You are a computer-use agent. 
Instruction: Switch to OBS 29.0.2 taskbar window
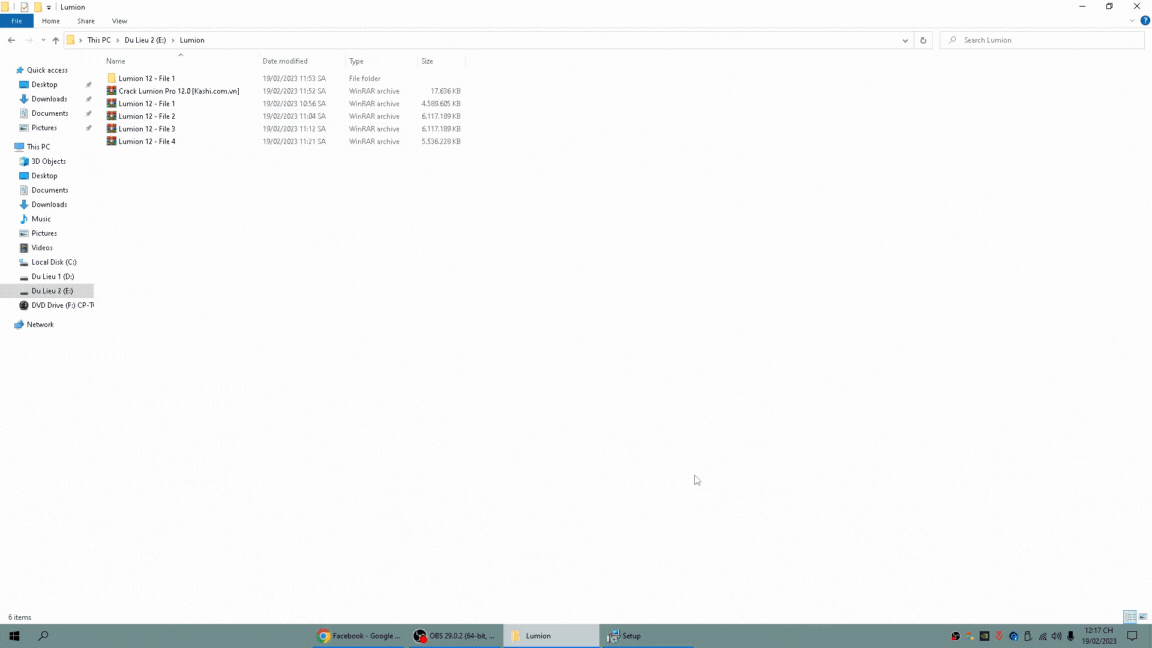click(x=455, y=636)
